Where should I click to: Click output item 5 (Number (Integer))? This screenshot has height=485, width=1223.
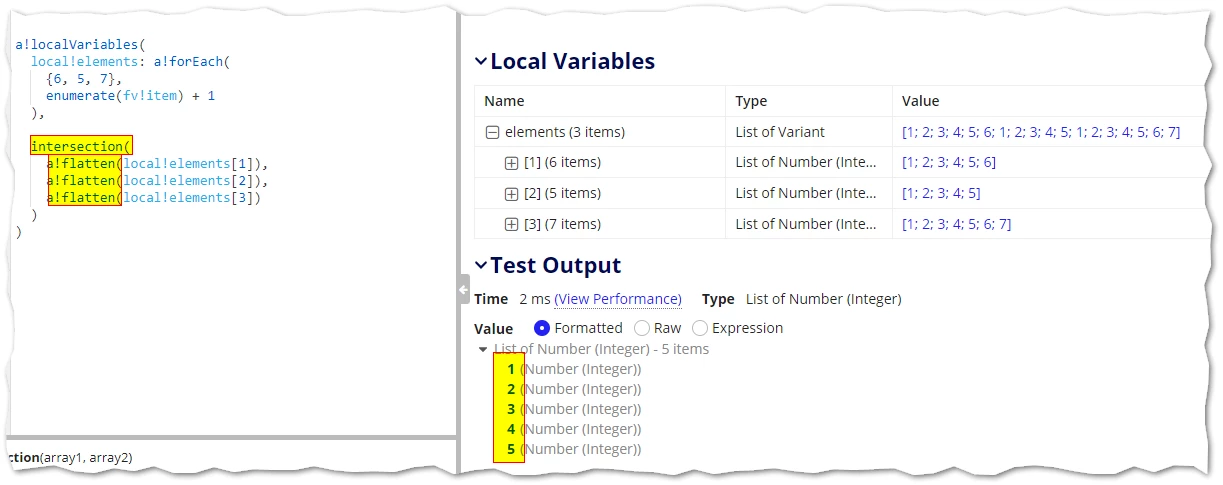point(575,450)
